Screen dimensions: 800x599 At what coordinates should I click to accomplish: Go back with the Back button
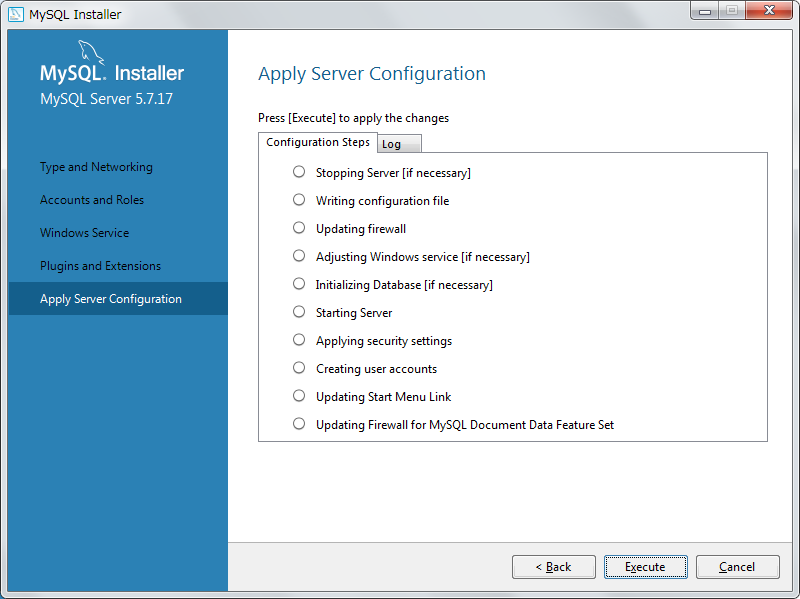pos(553,567)
